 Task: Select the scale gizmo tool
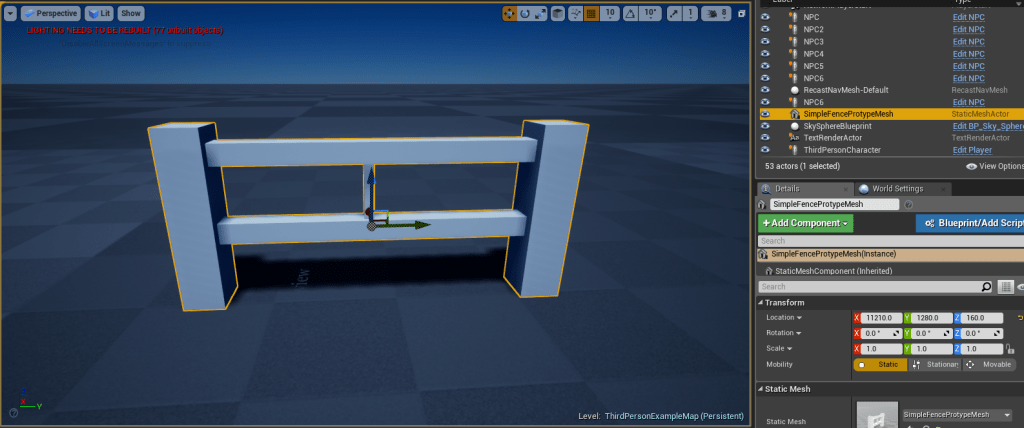pyautogui.click(x=540, y=14)
